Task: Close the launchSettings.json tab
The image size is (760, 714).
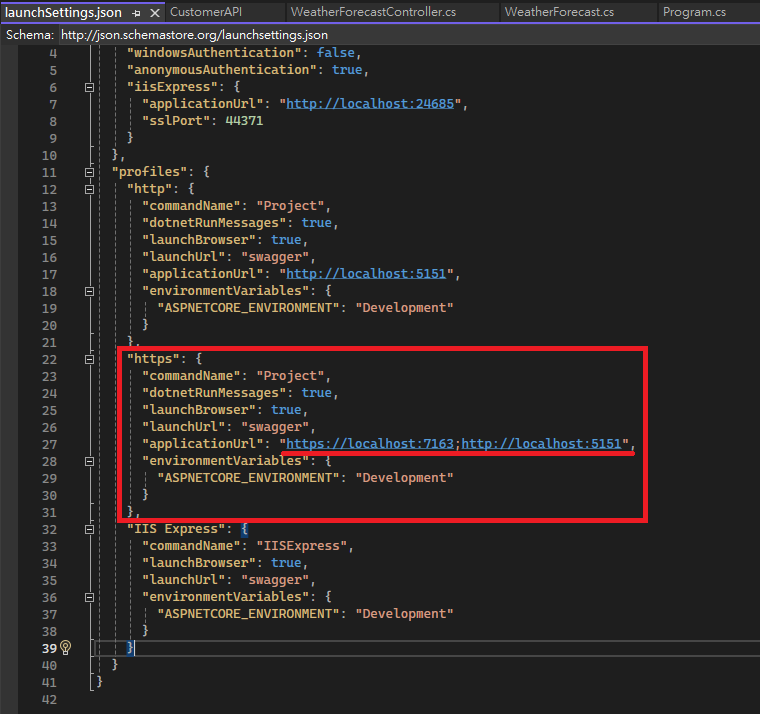Action: [154, 12]
